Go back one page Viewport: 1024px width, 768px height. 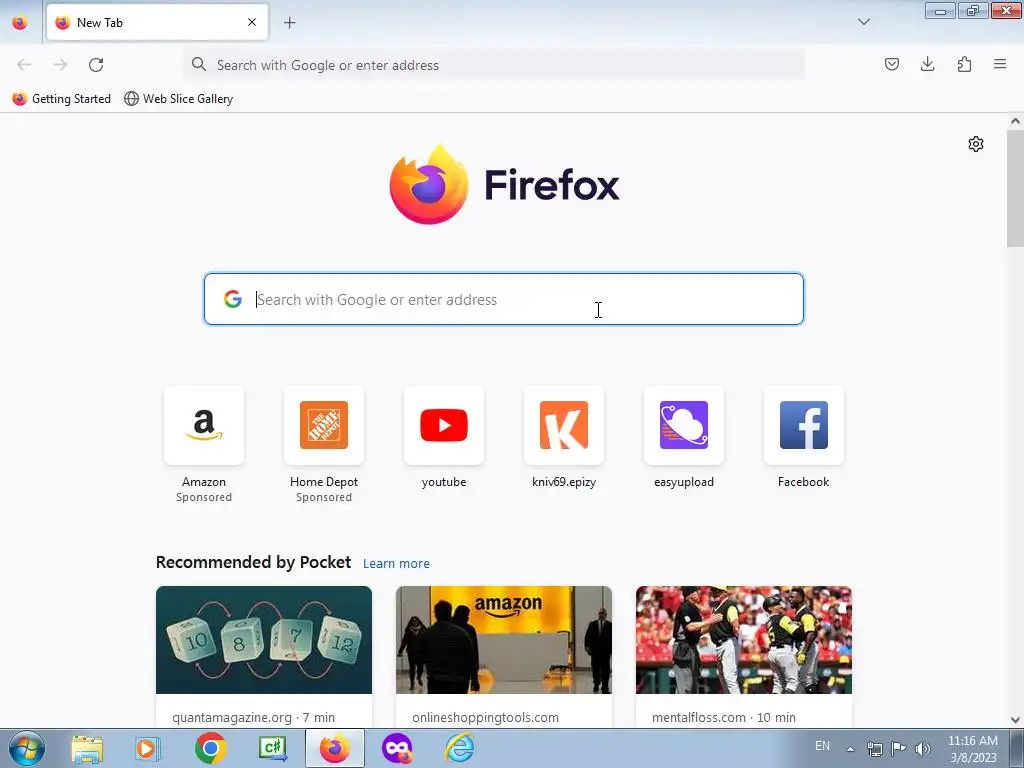click(x=24, y=65)
